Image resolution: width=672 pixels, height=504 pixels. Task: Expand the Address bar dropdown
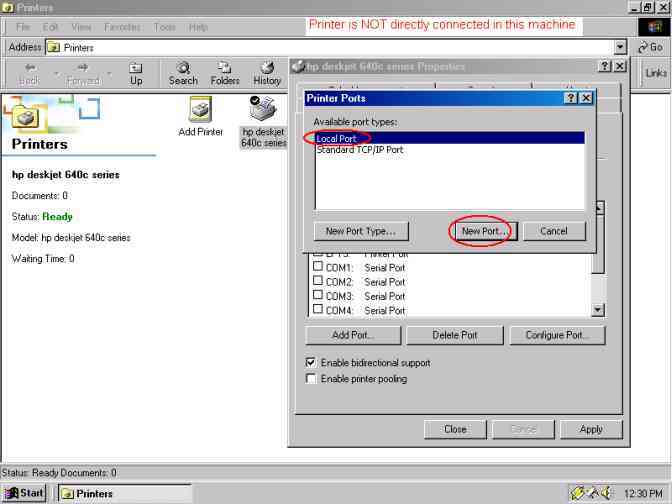coord(621,47)
